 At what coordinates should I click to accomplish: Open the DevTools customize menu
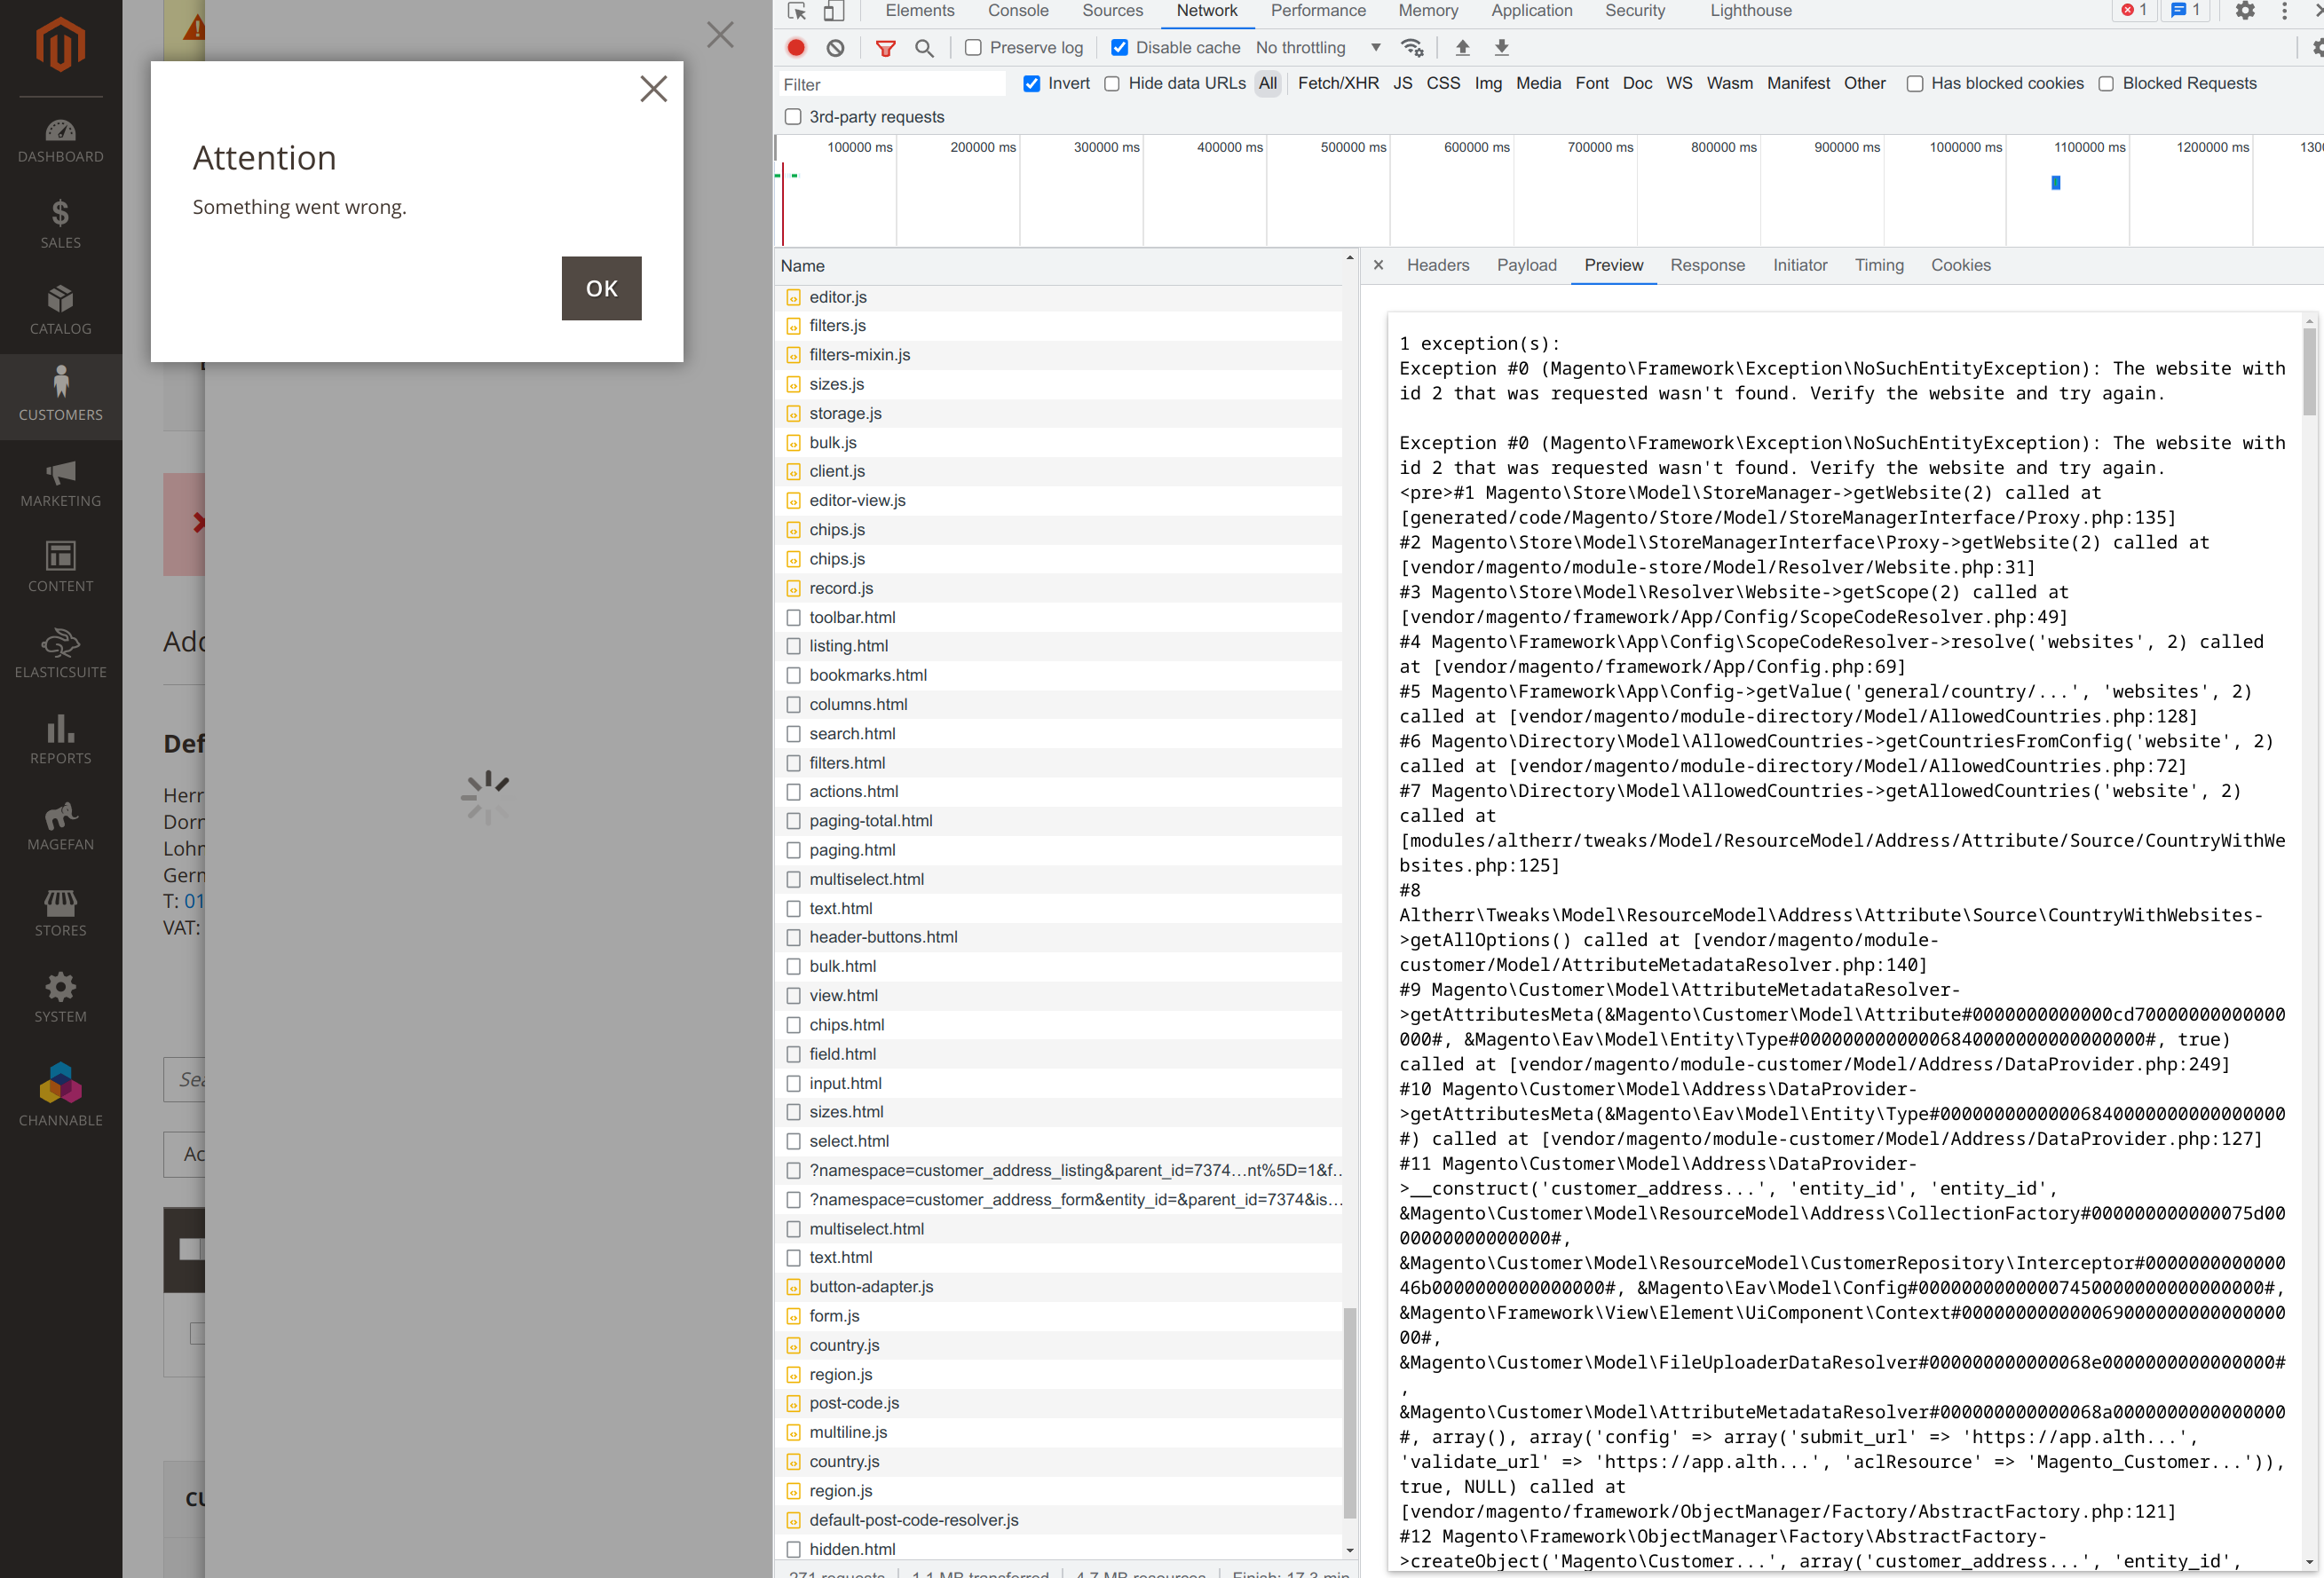(2283, 11)
